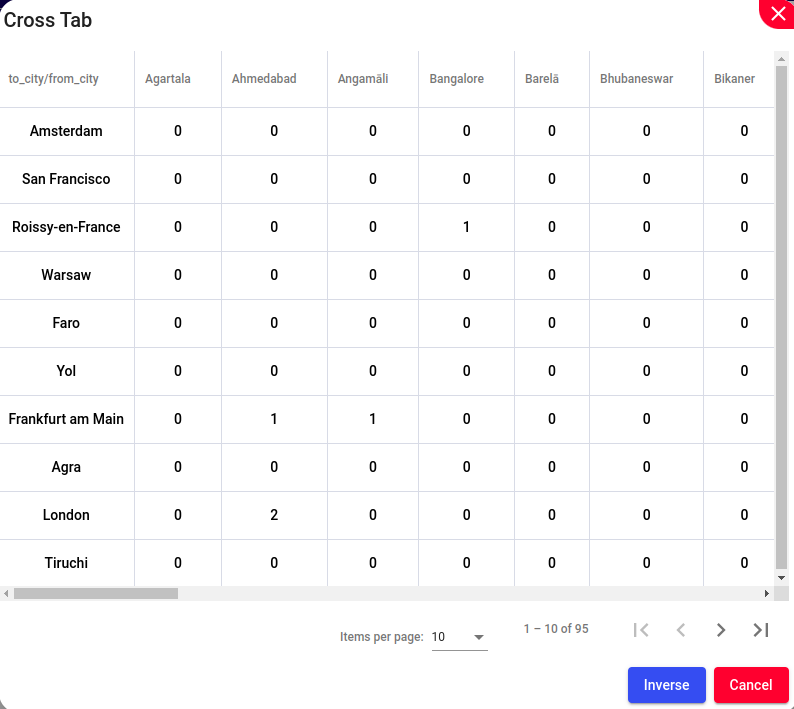Click the Inverse button

pos(666,685)
